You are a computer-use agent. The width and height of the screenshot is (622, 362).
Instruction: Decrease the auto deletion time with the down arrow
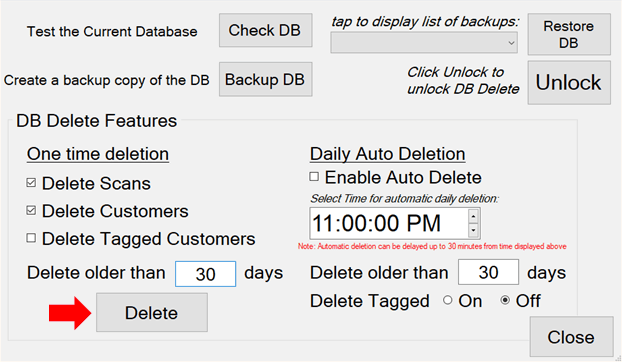point(473,230)
